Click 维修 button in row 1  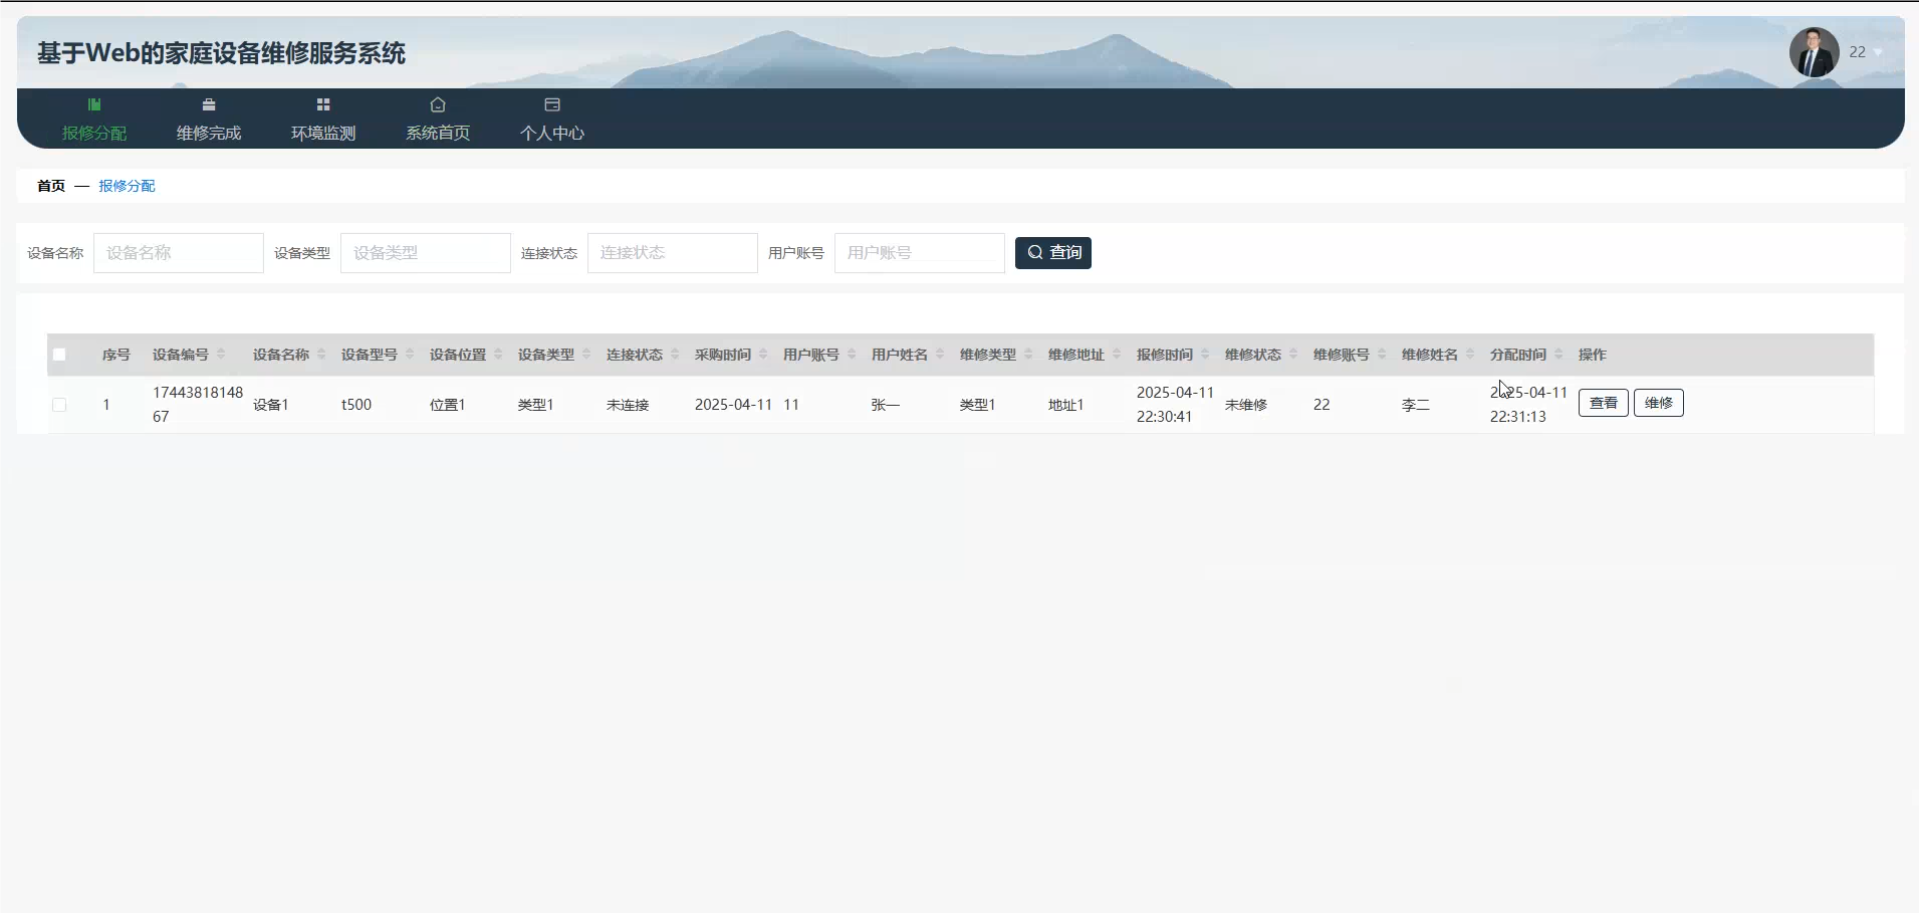tap(1658, 403)
